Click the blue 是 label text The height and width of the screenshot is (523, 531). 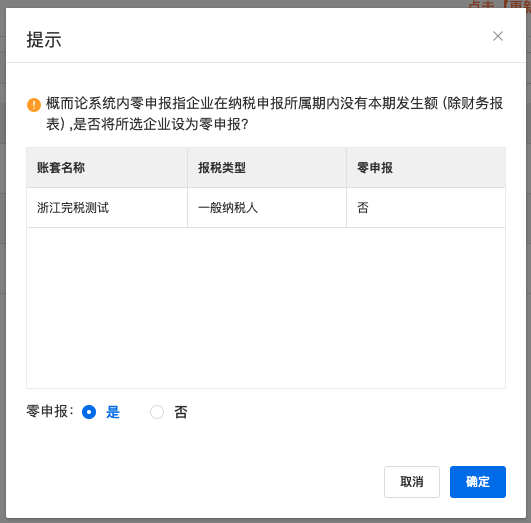(113, 412)
